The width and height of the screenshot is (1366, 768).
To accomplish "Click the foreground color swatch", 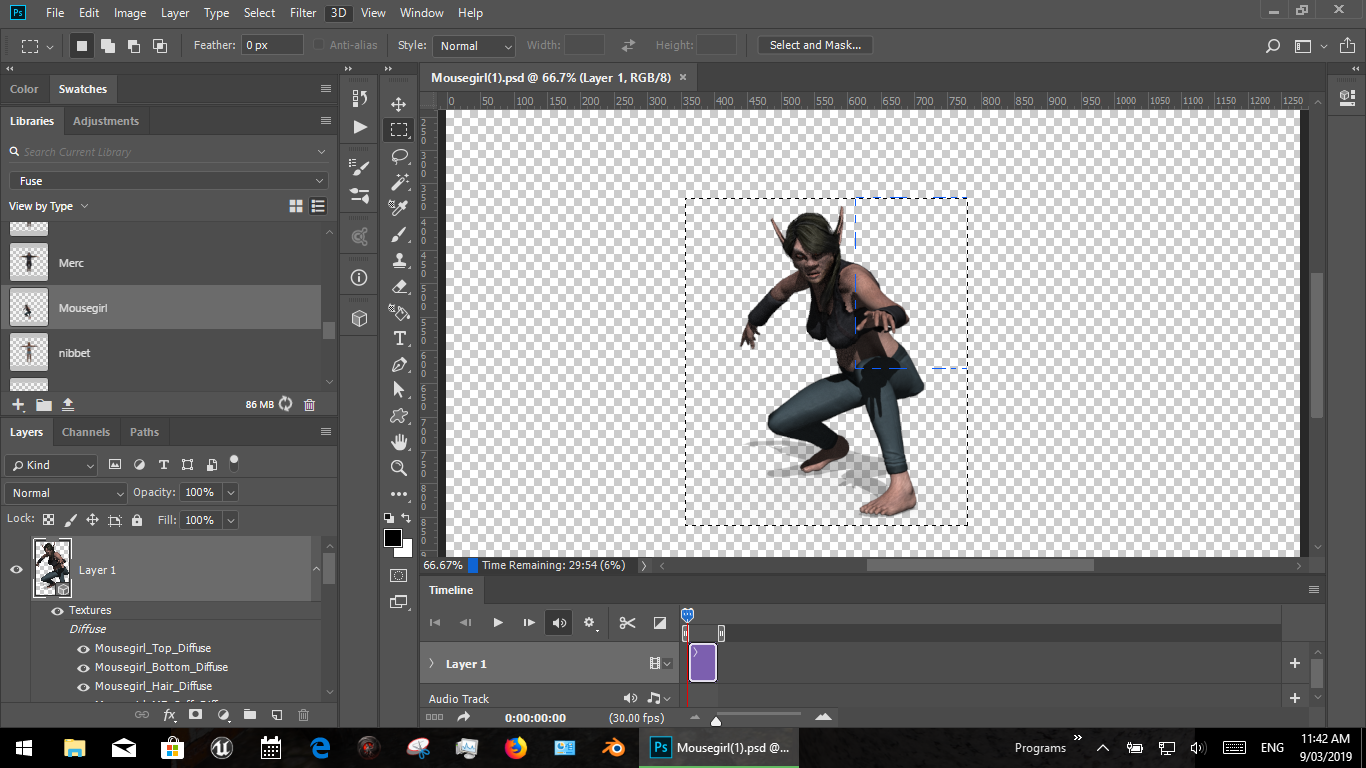I will [x=393, y=538].
